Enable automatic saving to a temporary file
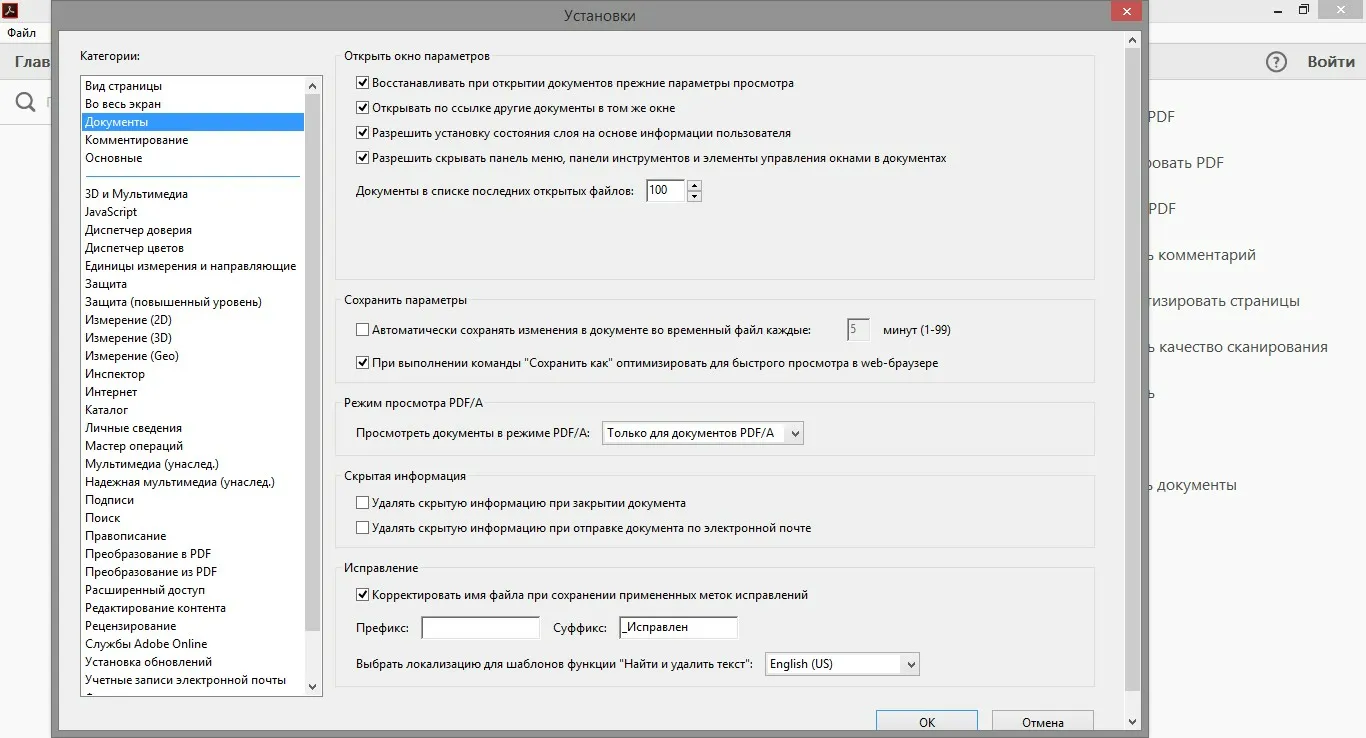This screenshot has height=738, width=1366. click(363, 329)
